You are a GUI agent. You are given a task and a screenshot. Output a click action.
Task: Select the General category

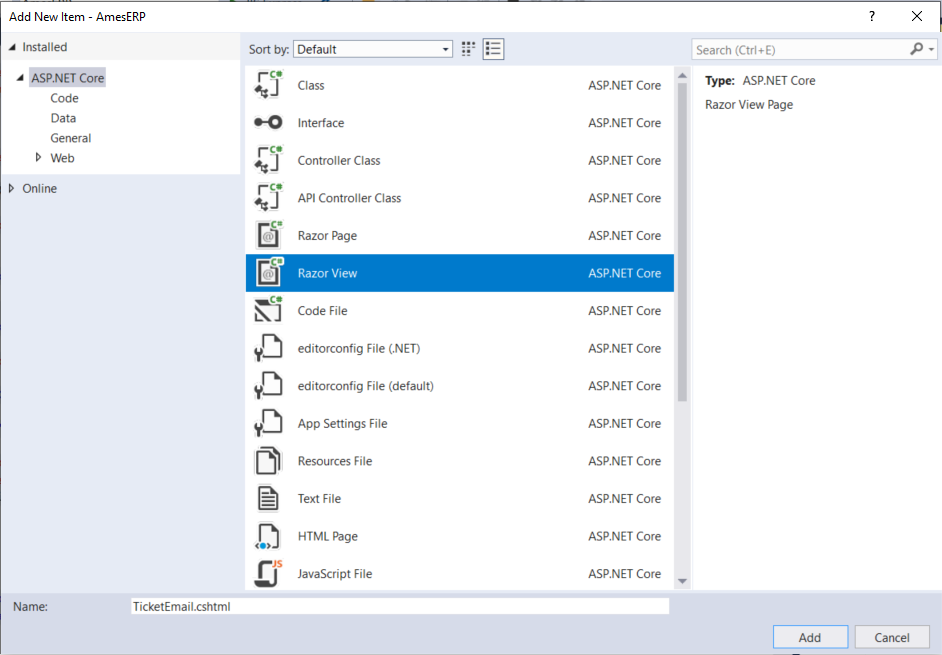71,138
